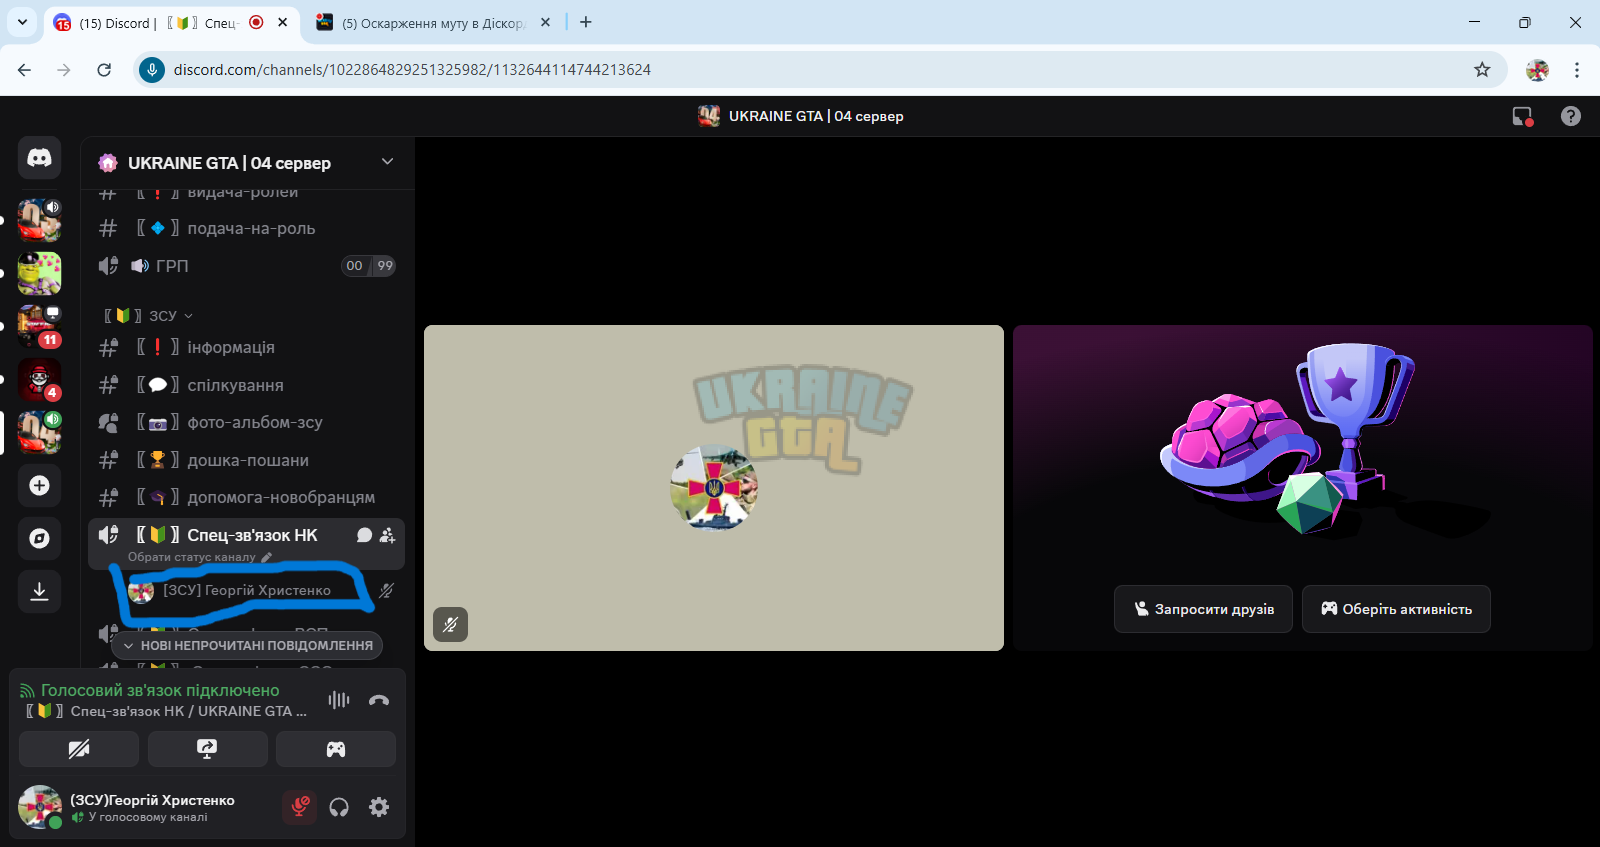Open спілкування channel
The height and width of the screenshot is (847, 1600).
coord(247,386)
